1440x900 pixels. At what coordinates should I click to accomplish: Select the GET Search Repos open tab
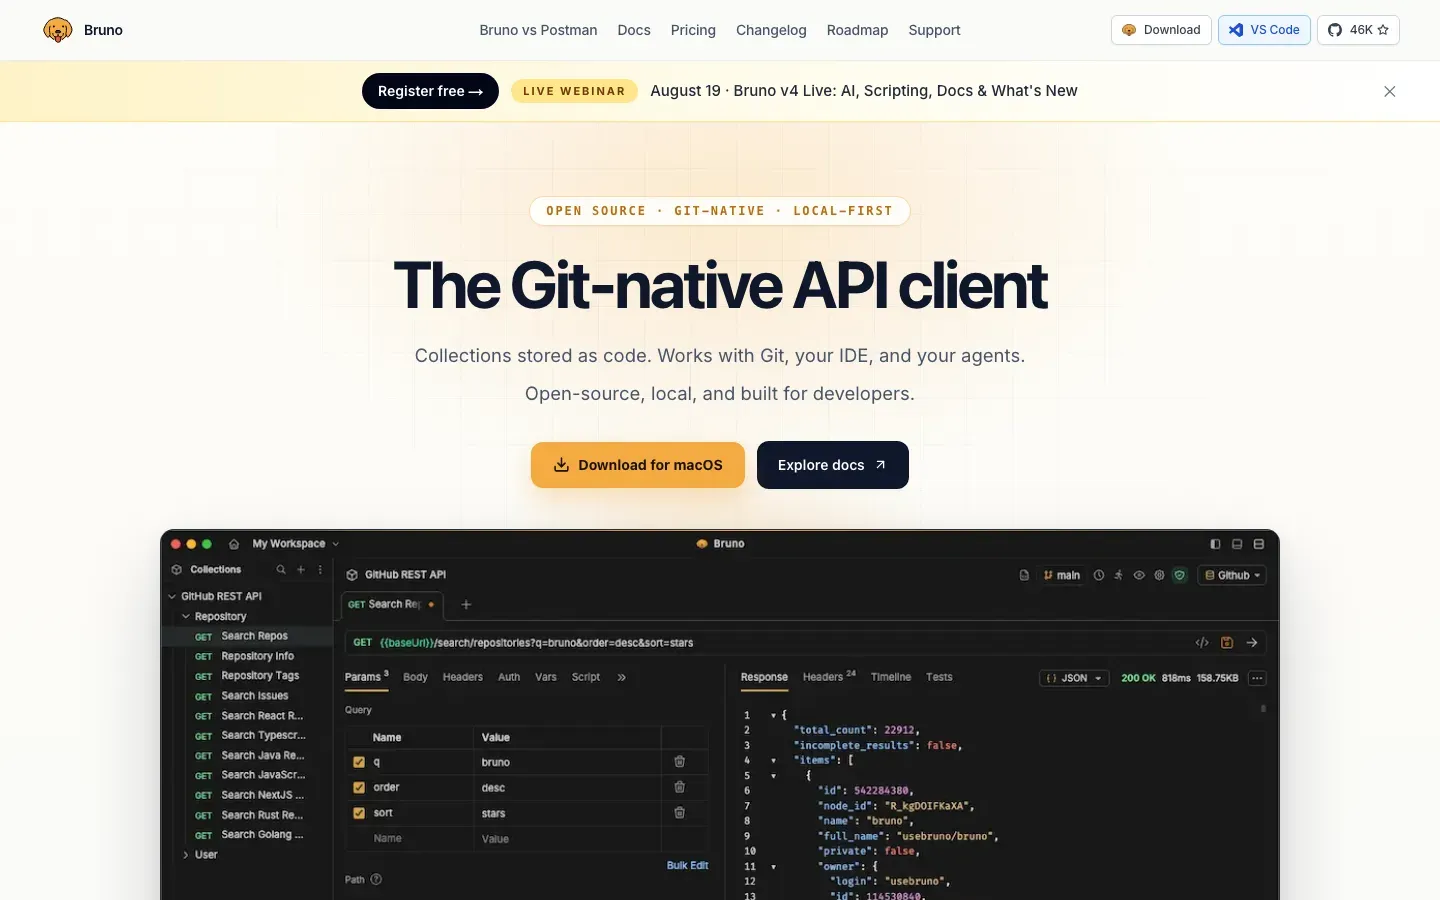[390, 604]
